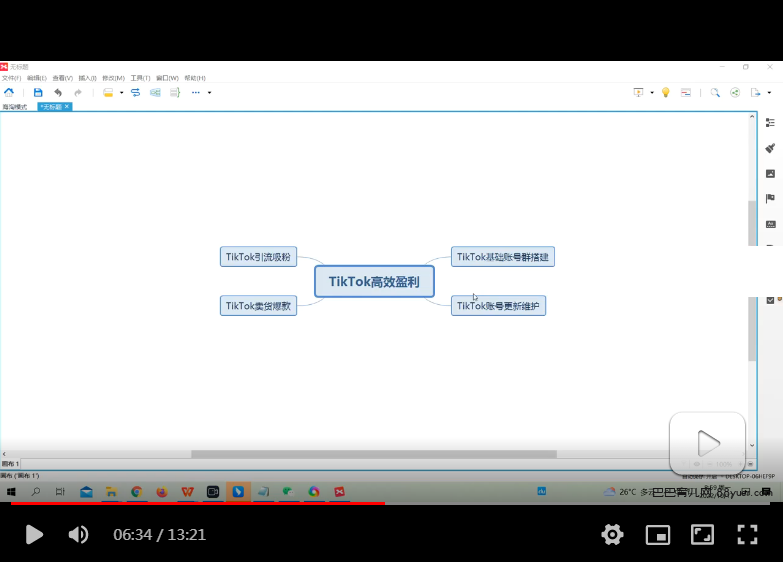783x562 pixels.
Task: Save the mind map with the disk icon
Action: coord(38,92)
